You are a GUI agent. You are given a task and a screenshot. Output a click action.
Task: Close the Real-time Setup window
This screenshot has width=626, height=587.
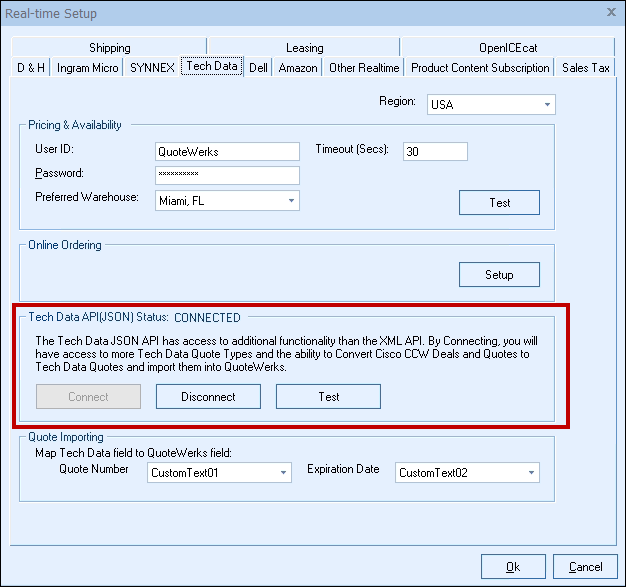[611, 12]
